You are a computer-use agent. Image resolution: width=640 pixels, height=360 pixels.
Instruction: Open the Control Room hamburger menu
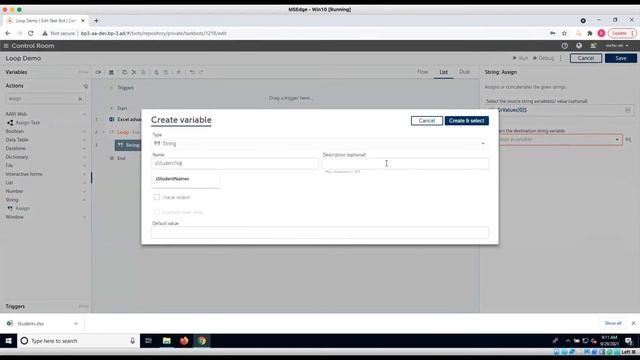click(6, 46)
